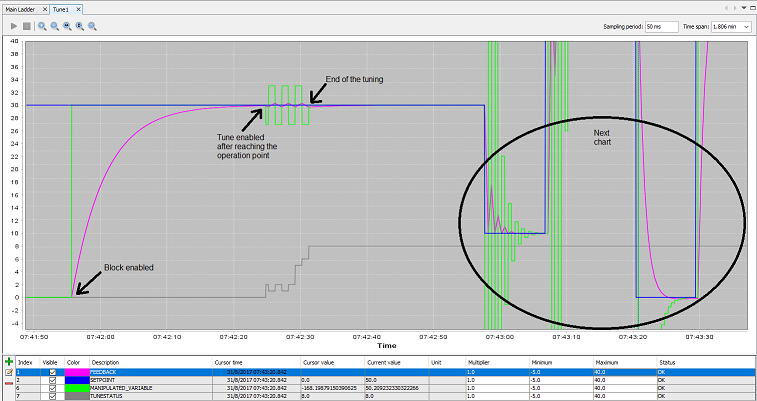Click FEEDBACK row multiplier 1.0 cell
Image resolution: width=757 pixels, height=401 pixels.
tap(497, 373)
